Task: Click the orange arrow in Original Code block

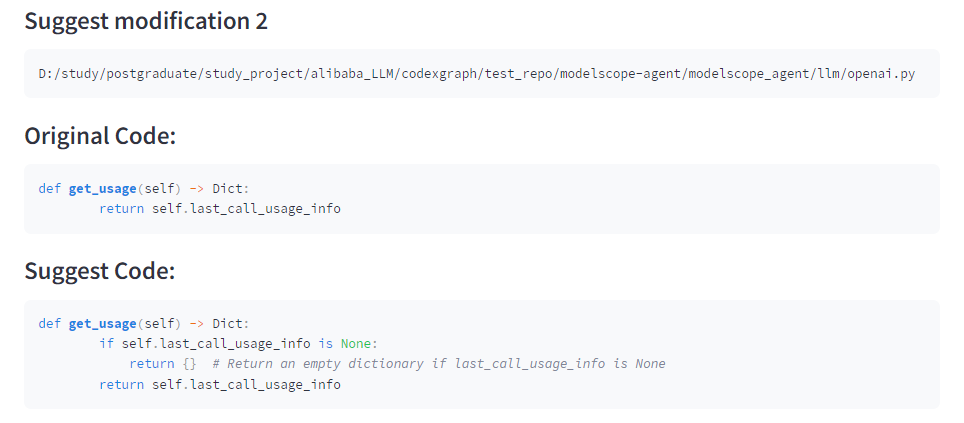Action: point(196,188)
